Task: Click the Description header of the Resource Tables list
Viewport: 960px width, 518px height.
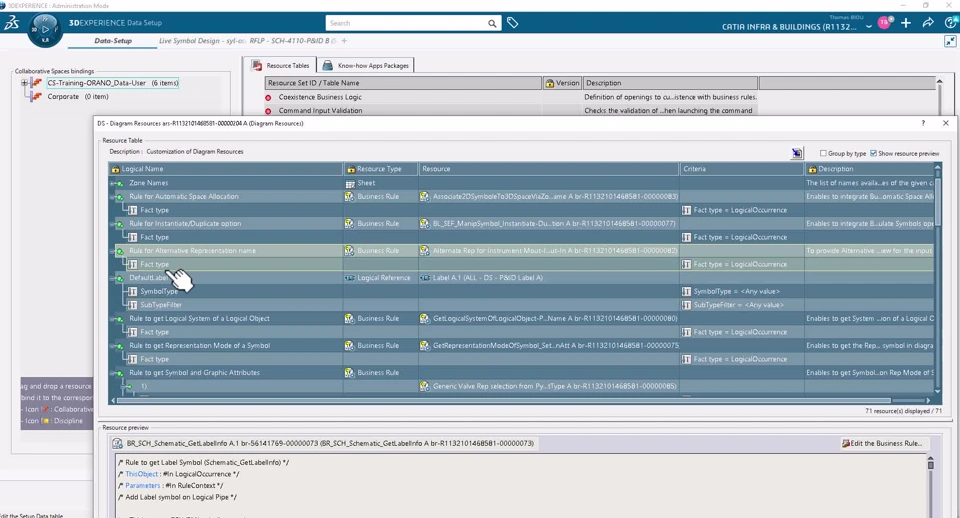Action: [670, 83]
